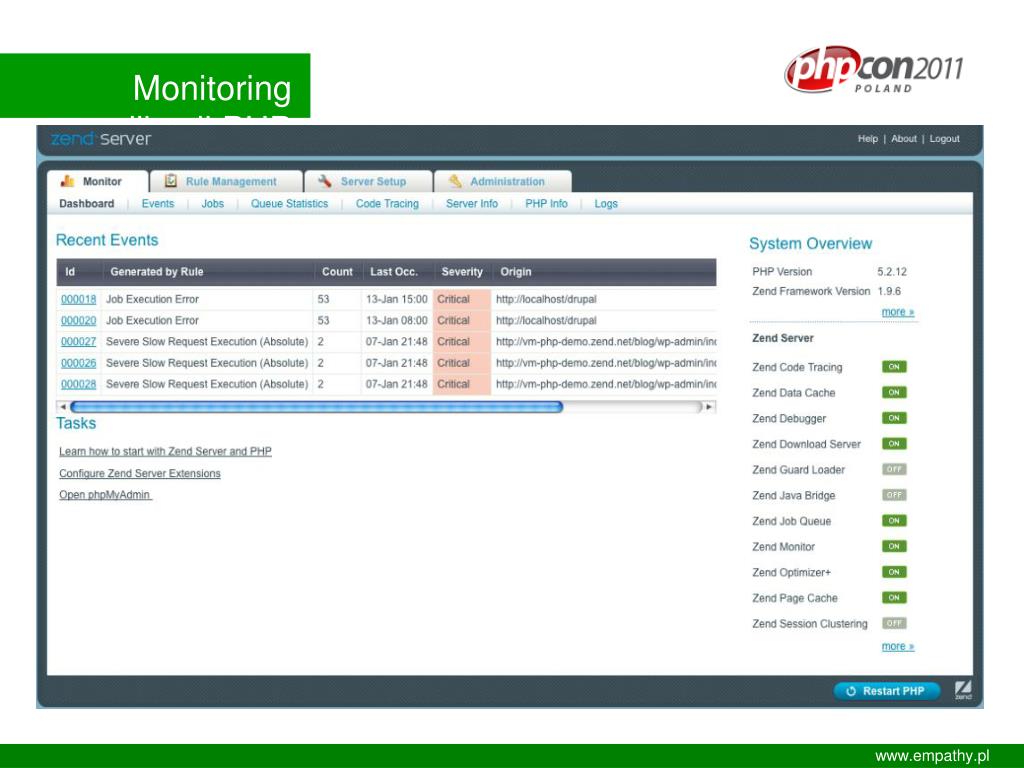Open the Administration tab
Screen dimensions: 1024x768
click(502, 182)
